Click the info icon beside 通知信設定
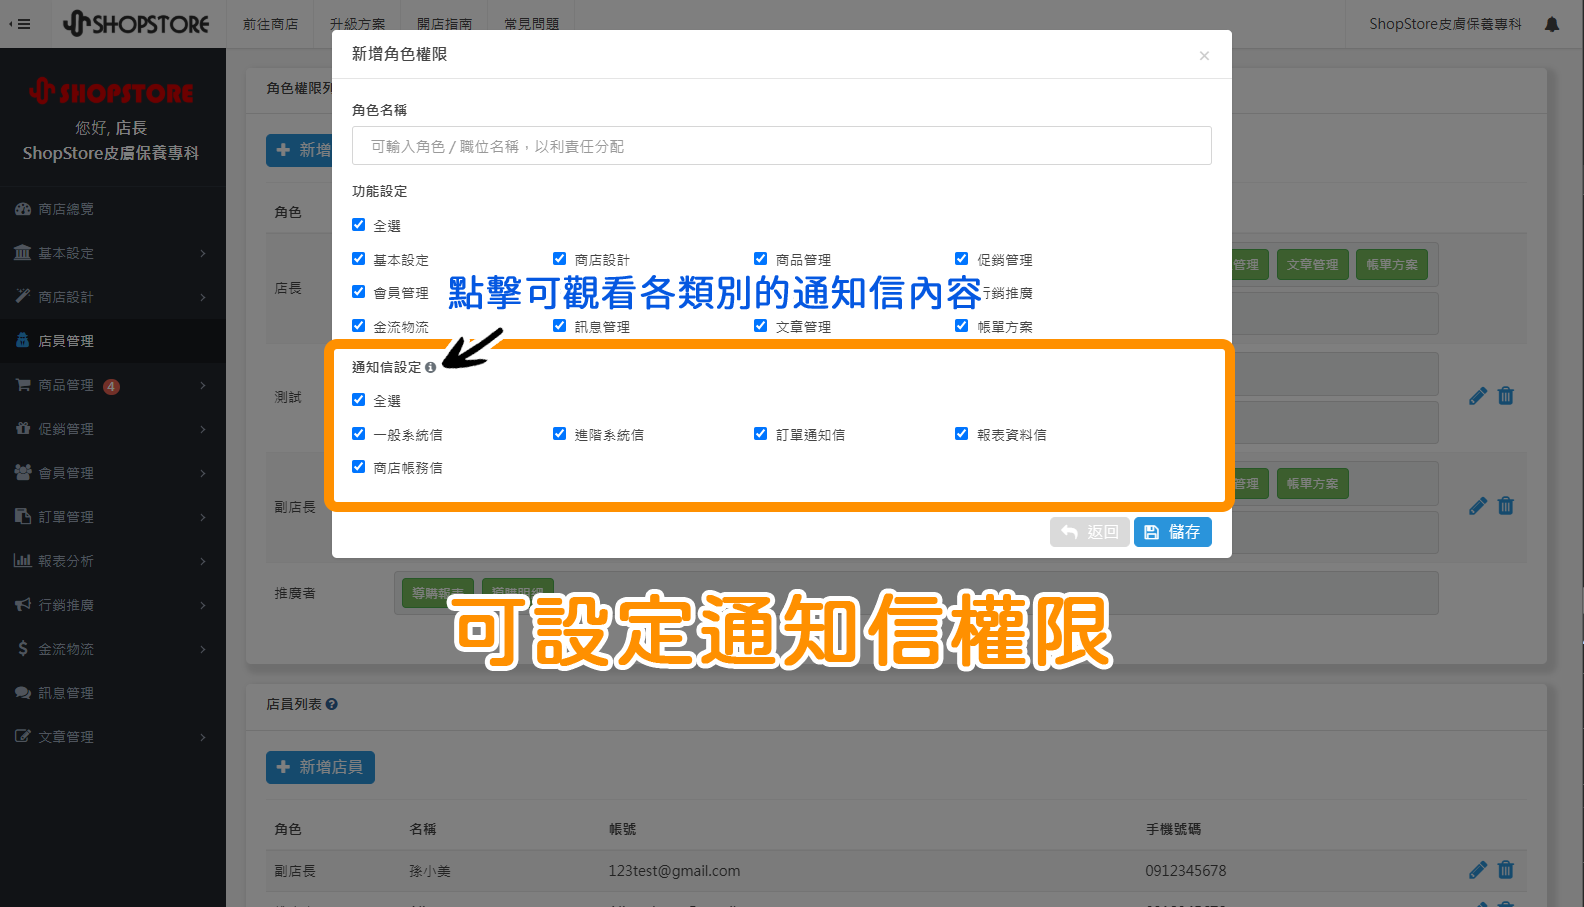Image resolution: width=1584 pixels, height=907 pixels. click(x=430, y=368)
